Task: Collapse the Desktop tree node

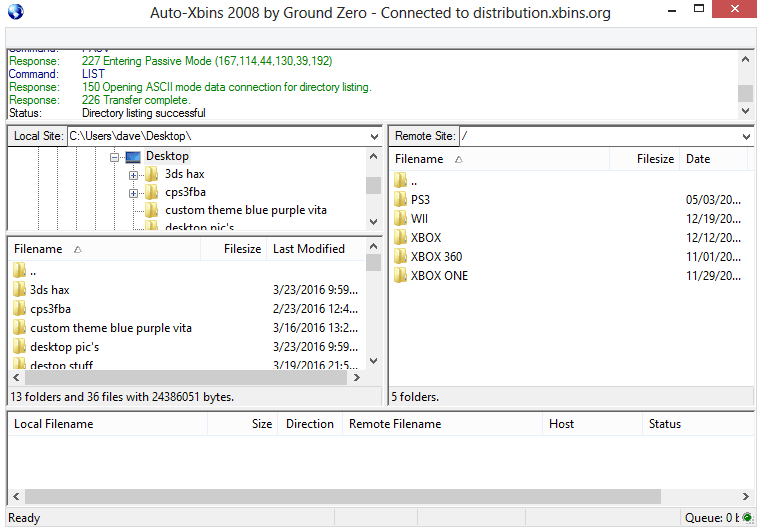Action: pyautogui.click(x=115, y=157)
